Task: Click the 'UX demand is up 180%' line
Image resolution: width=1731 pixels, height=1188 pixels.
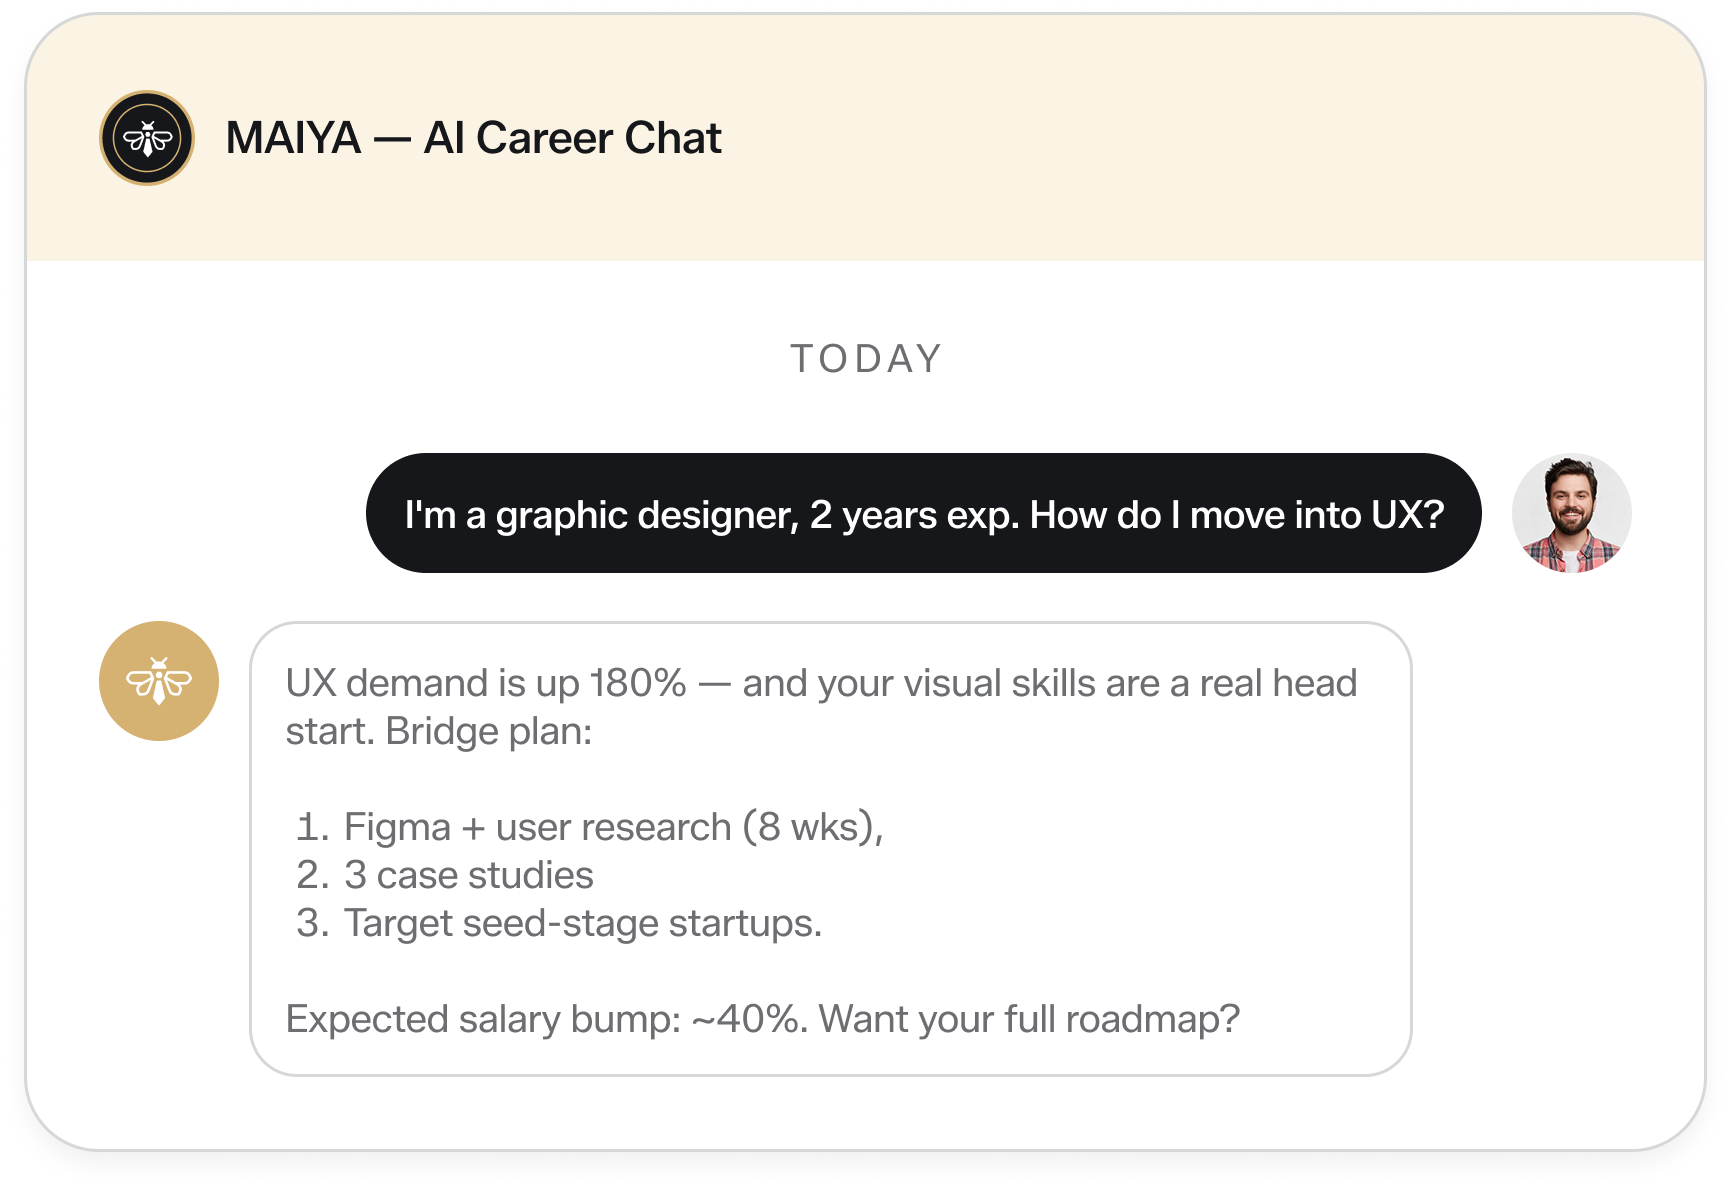Action: 486,683
